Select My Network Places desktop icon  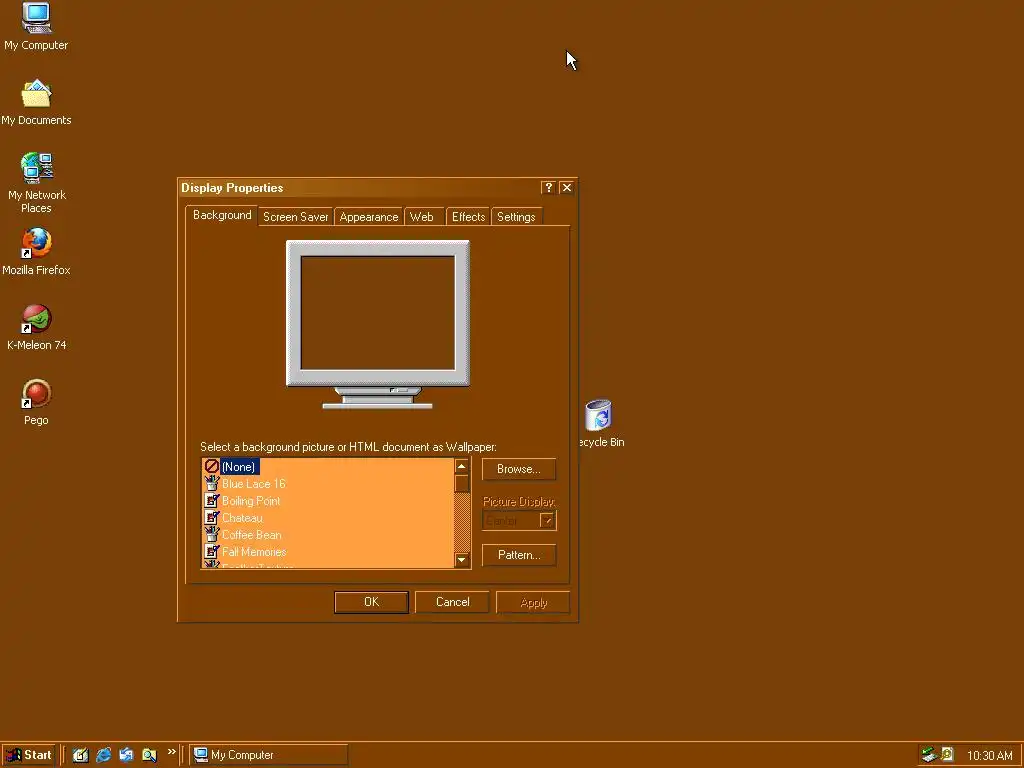coord(37,182)
